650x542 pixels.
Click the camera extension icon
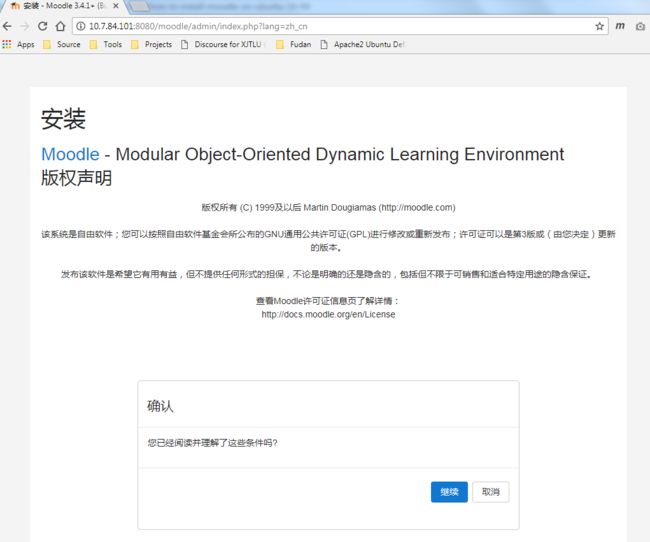click(640, 27)
